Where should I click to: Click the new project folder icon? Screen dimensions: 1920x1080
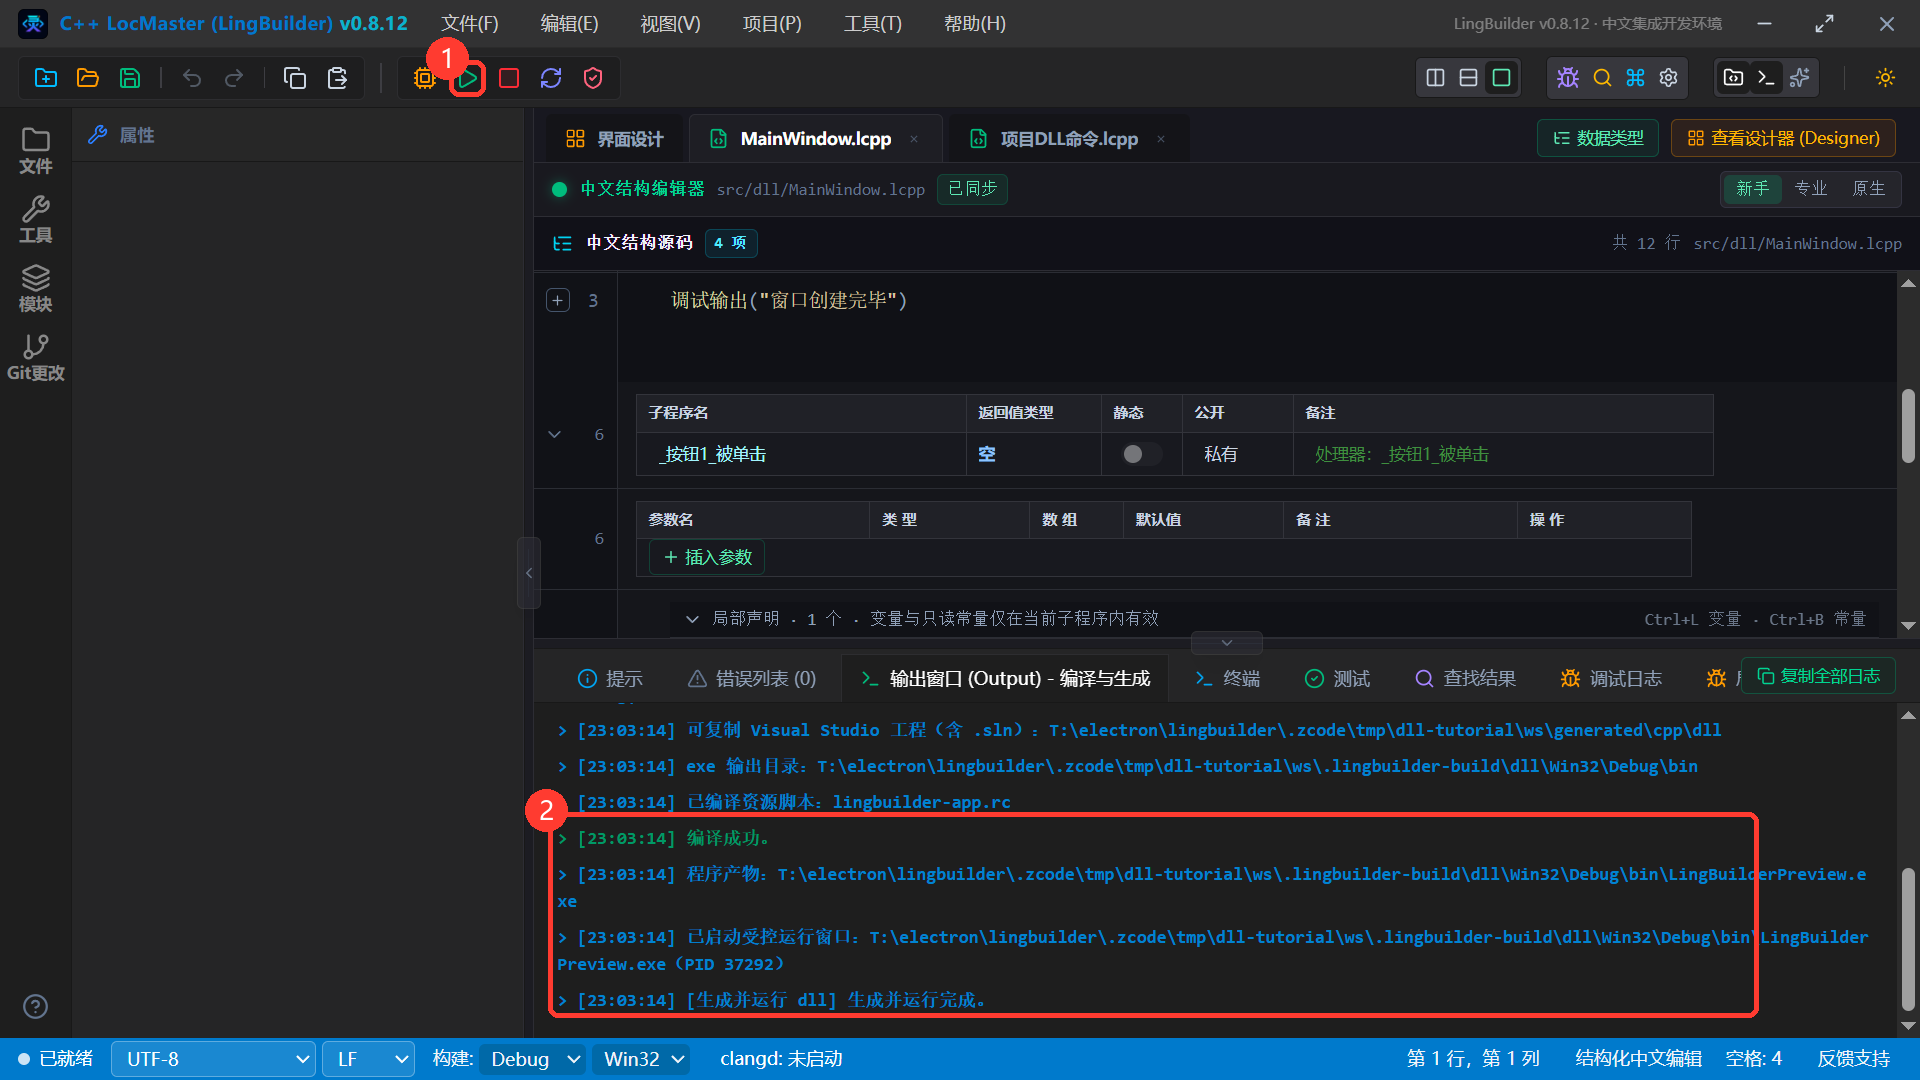46,78
